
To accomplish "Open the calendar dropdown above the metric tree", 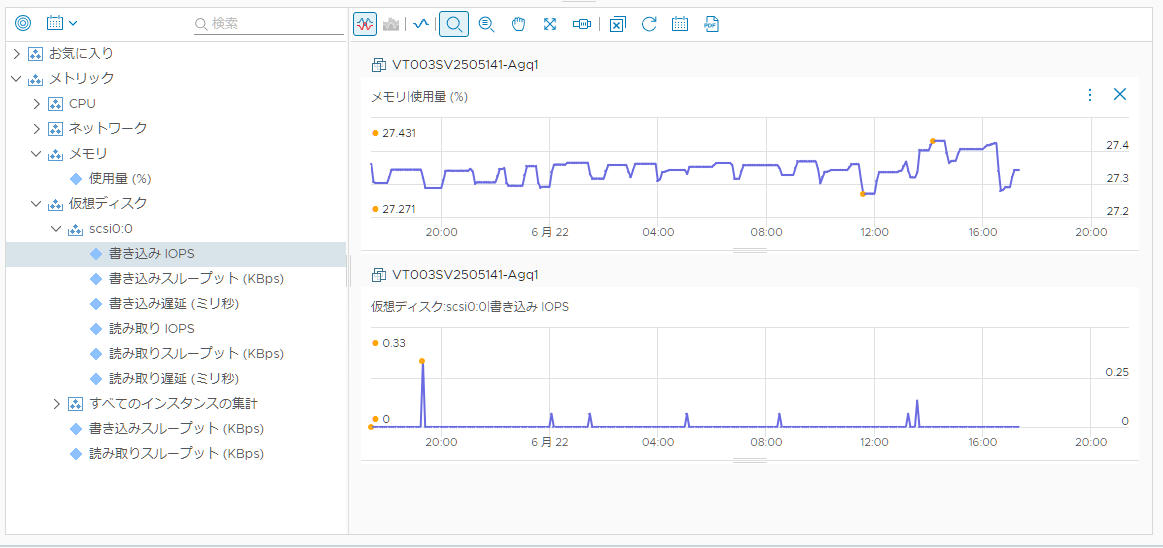I will pos(62,24).
